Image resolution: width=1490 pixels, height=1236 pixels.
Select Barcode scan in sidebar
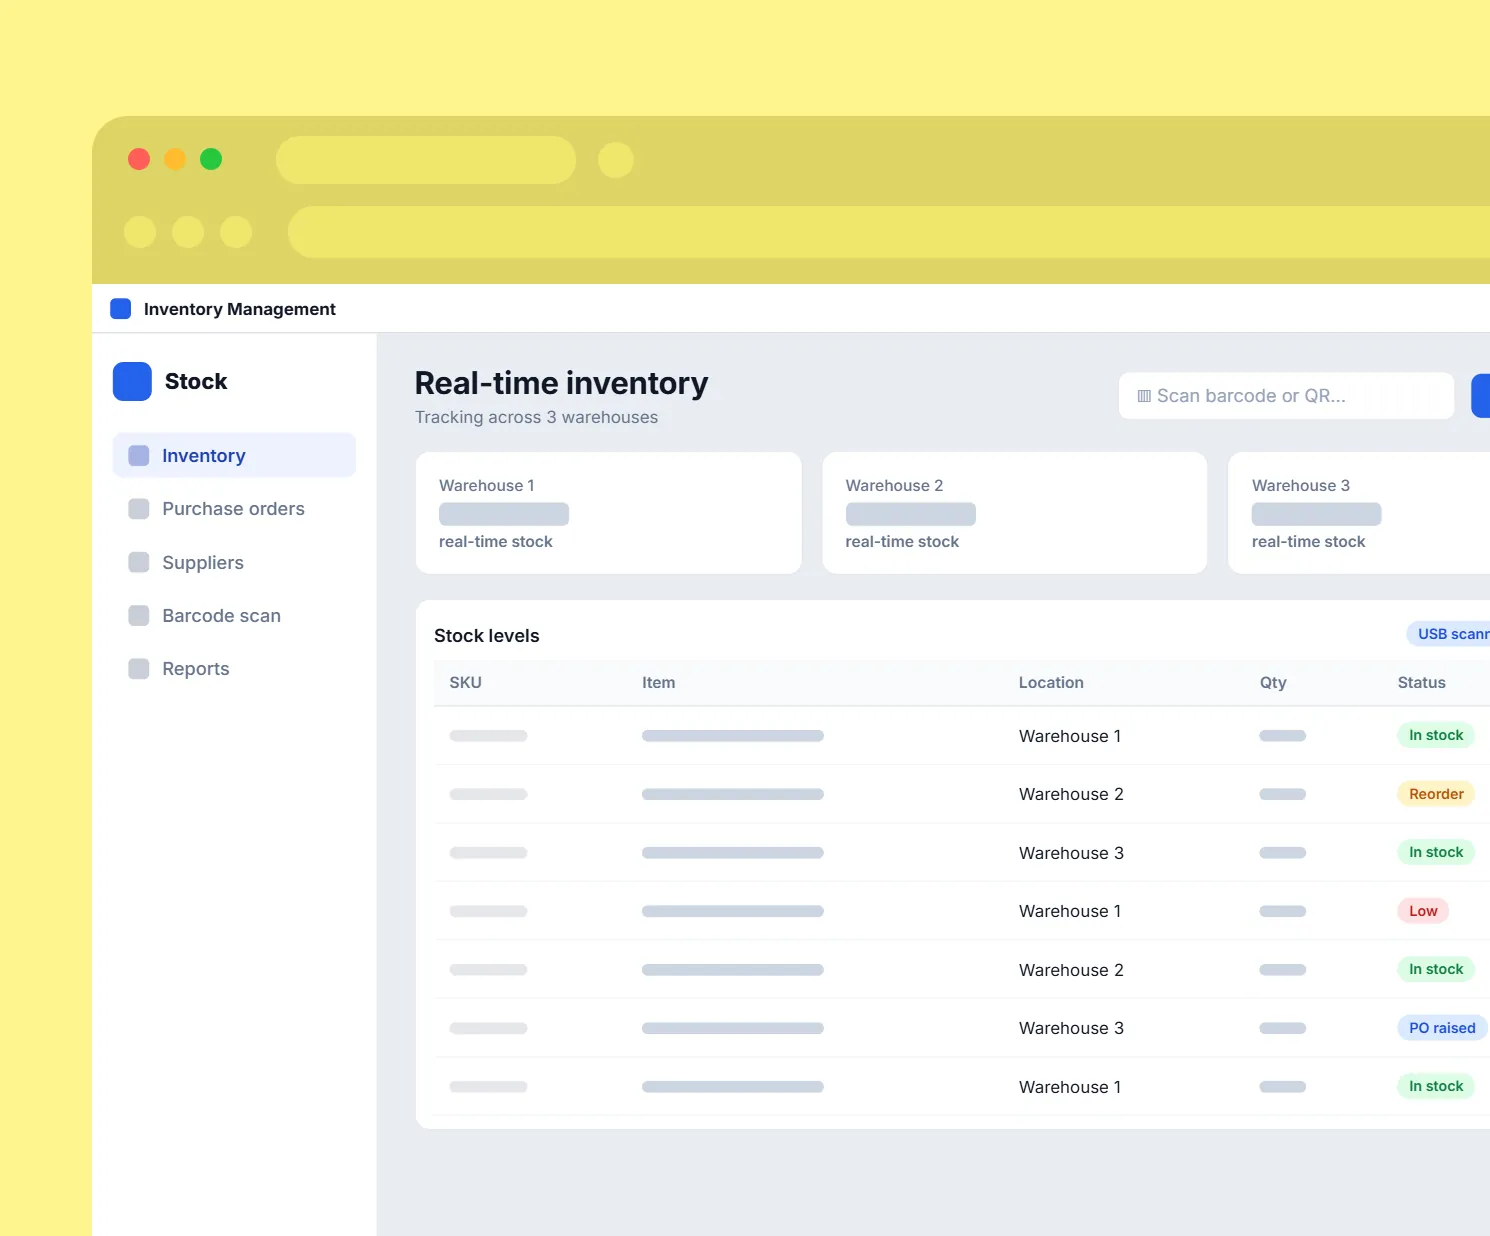point(234,615)
